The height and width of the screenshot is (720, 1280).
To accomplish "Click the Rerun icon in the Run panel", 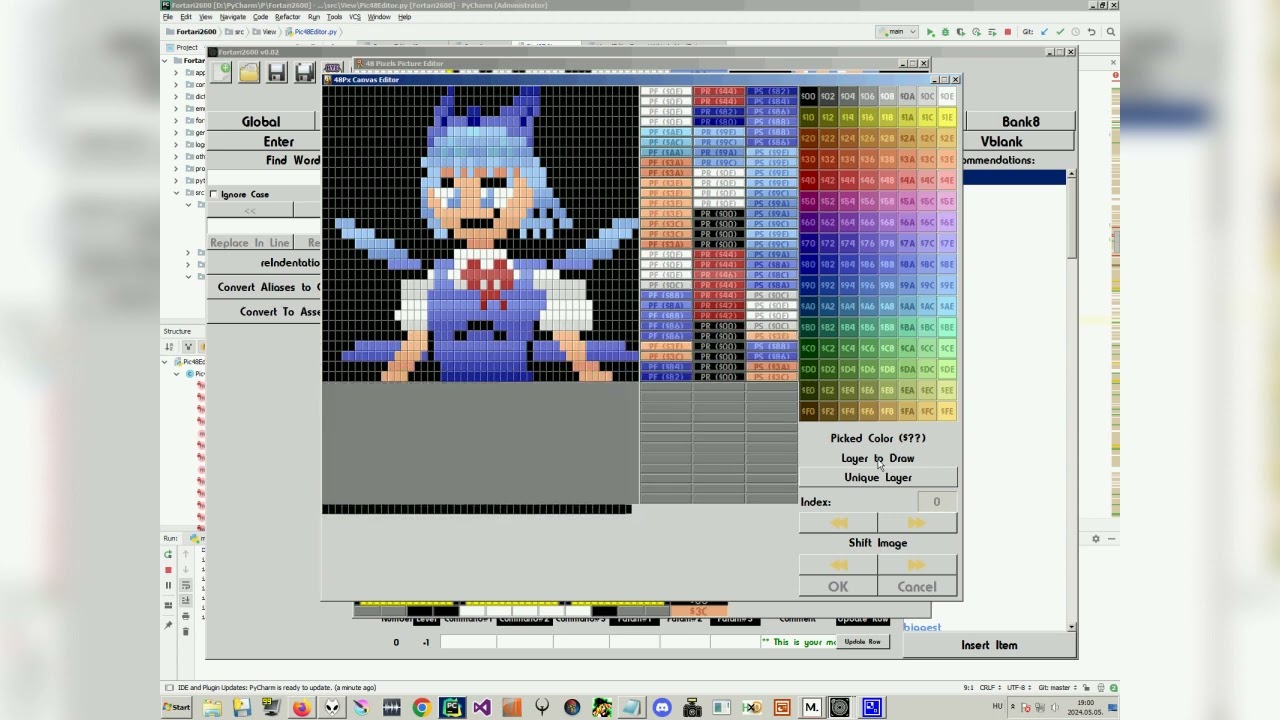I will point(168,554).
